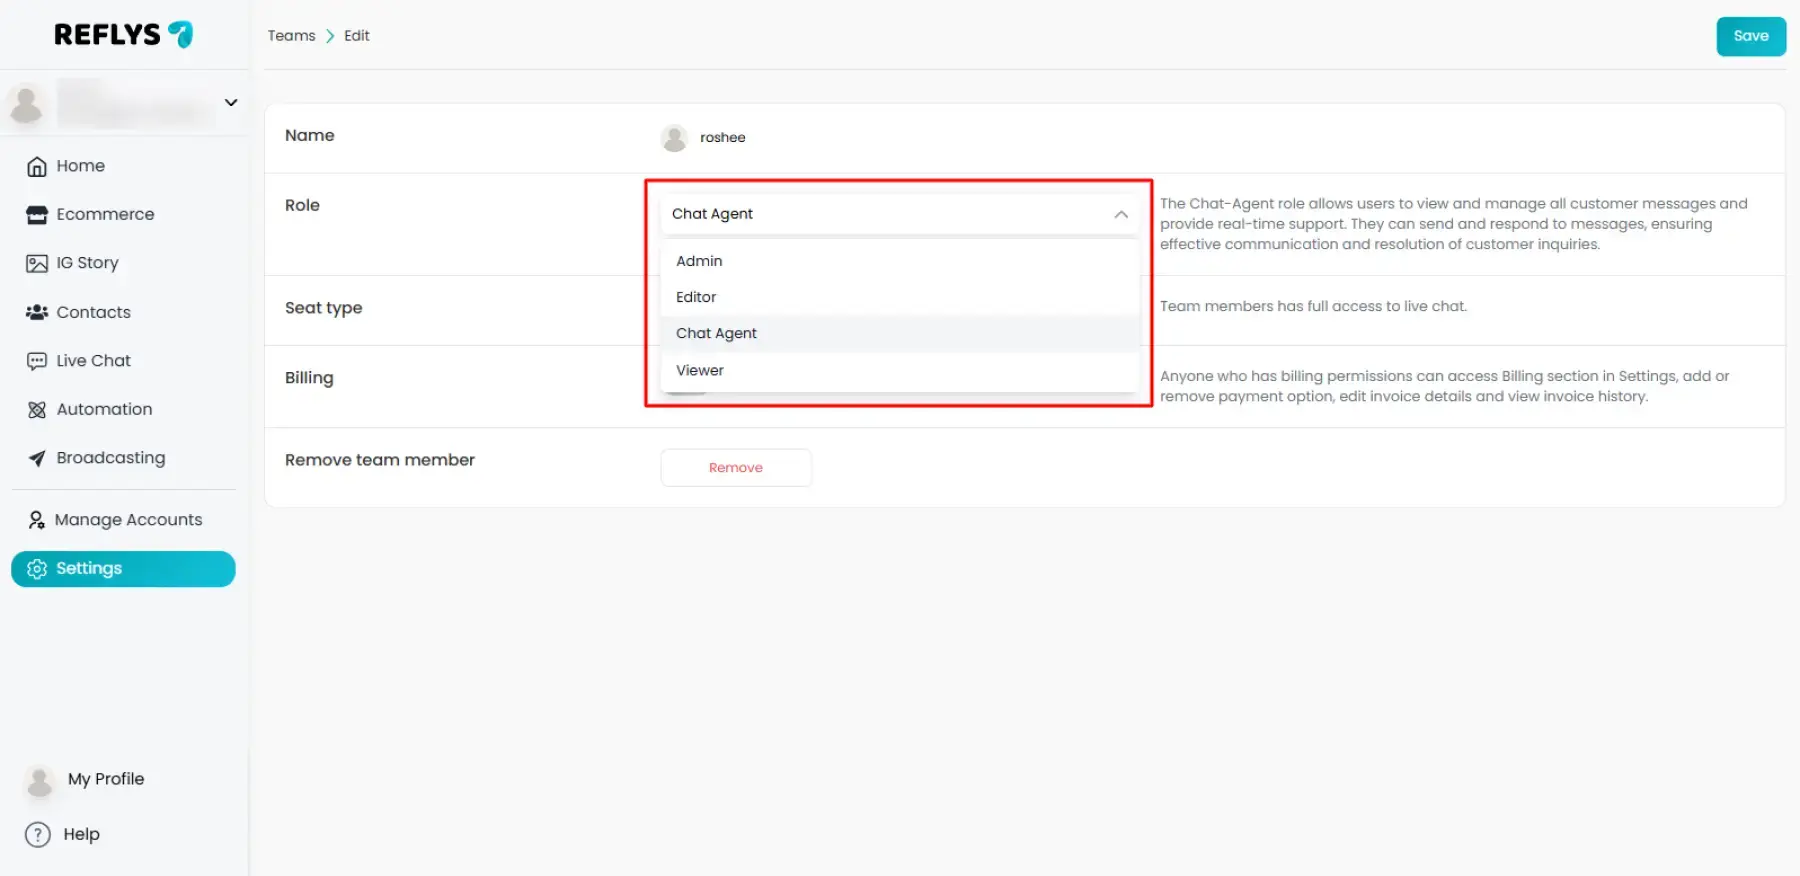1800x876 pixels.
Task: Pick the Viewer role option
Action: (x=700, y=370)
